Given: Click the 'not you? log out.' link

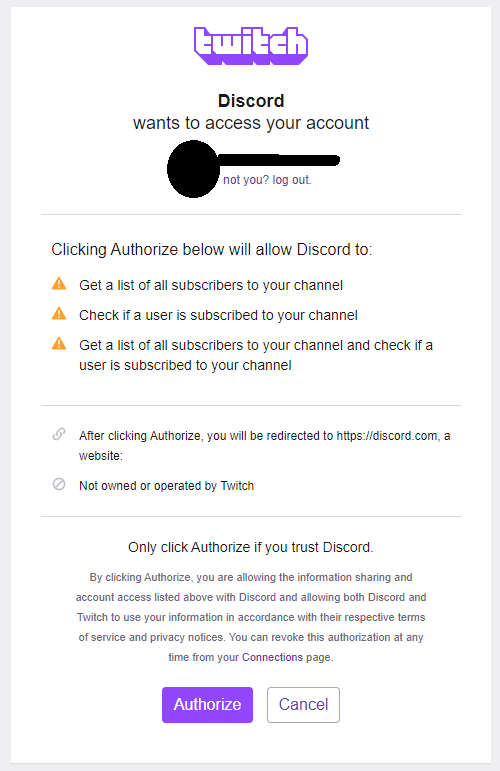Looking at the screenshot, I should 267,180.
